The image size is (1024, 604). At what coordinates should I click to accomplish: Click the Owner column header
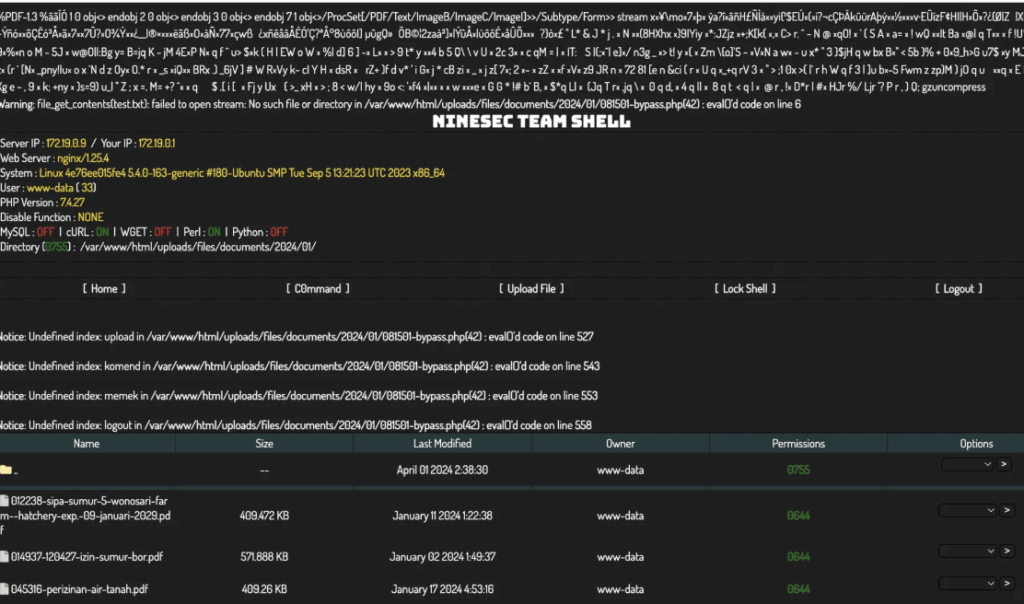pyautogui.click(x=620, y=443)
